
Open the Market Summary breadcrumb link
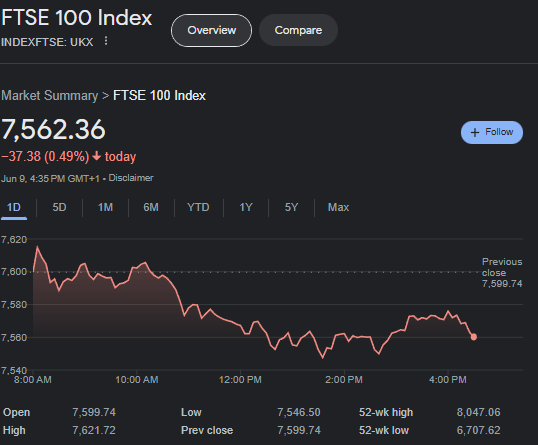point(49,96)
